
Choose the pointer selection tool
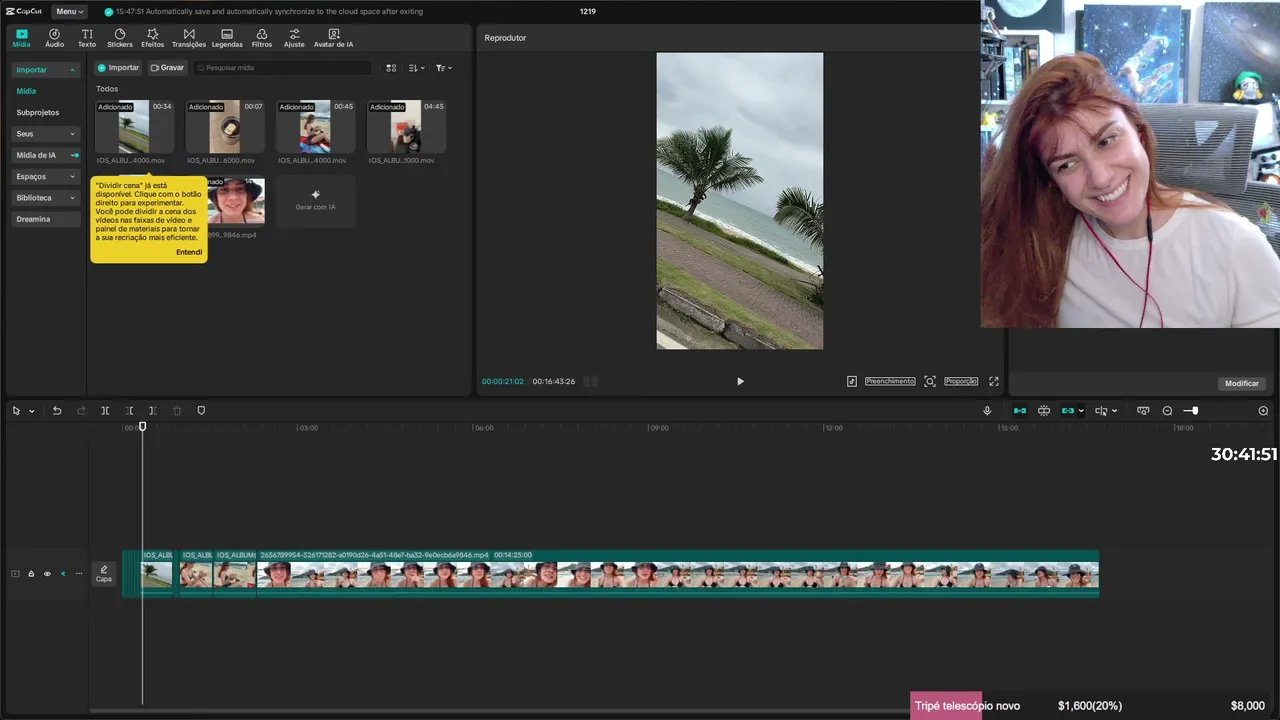click(x=16, y=411)
